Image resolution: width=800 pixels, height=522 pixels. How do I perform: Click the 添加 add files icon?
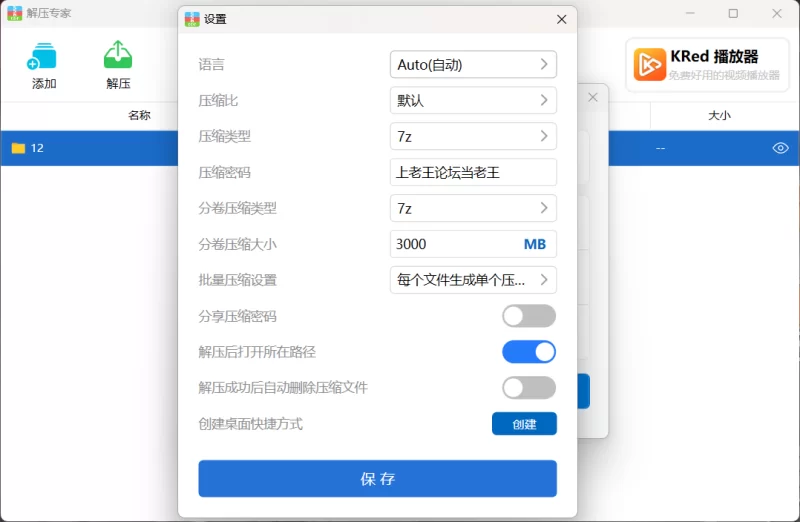pos(42,56)
